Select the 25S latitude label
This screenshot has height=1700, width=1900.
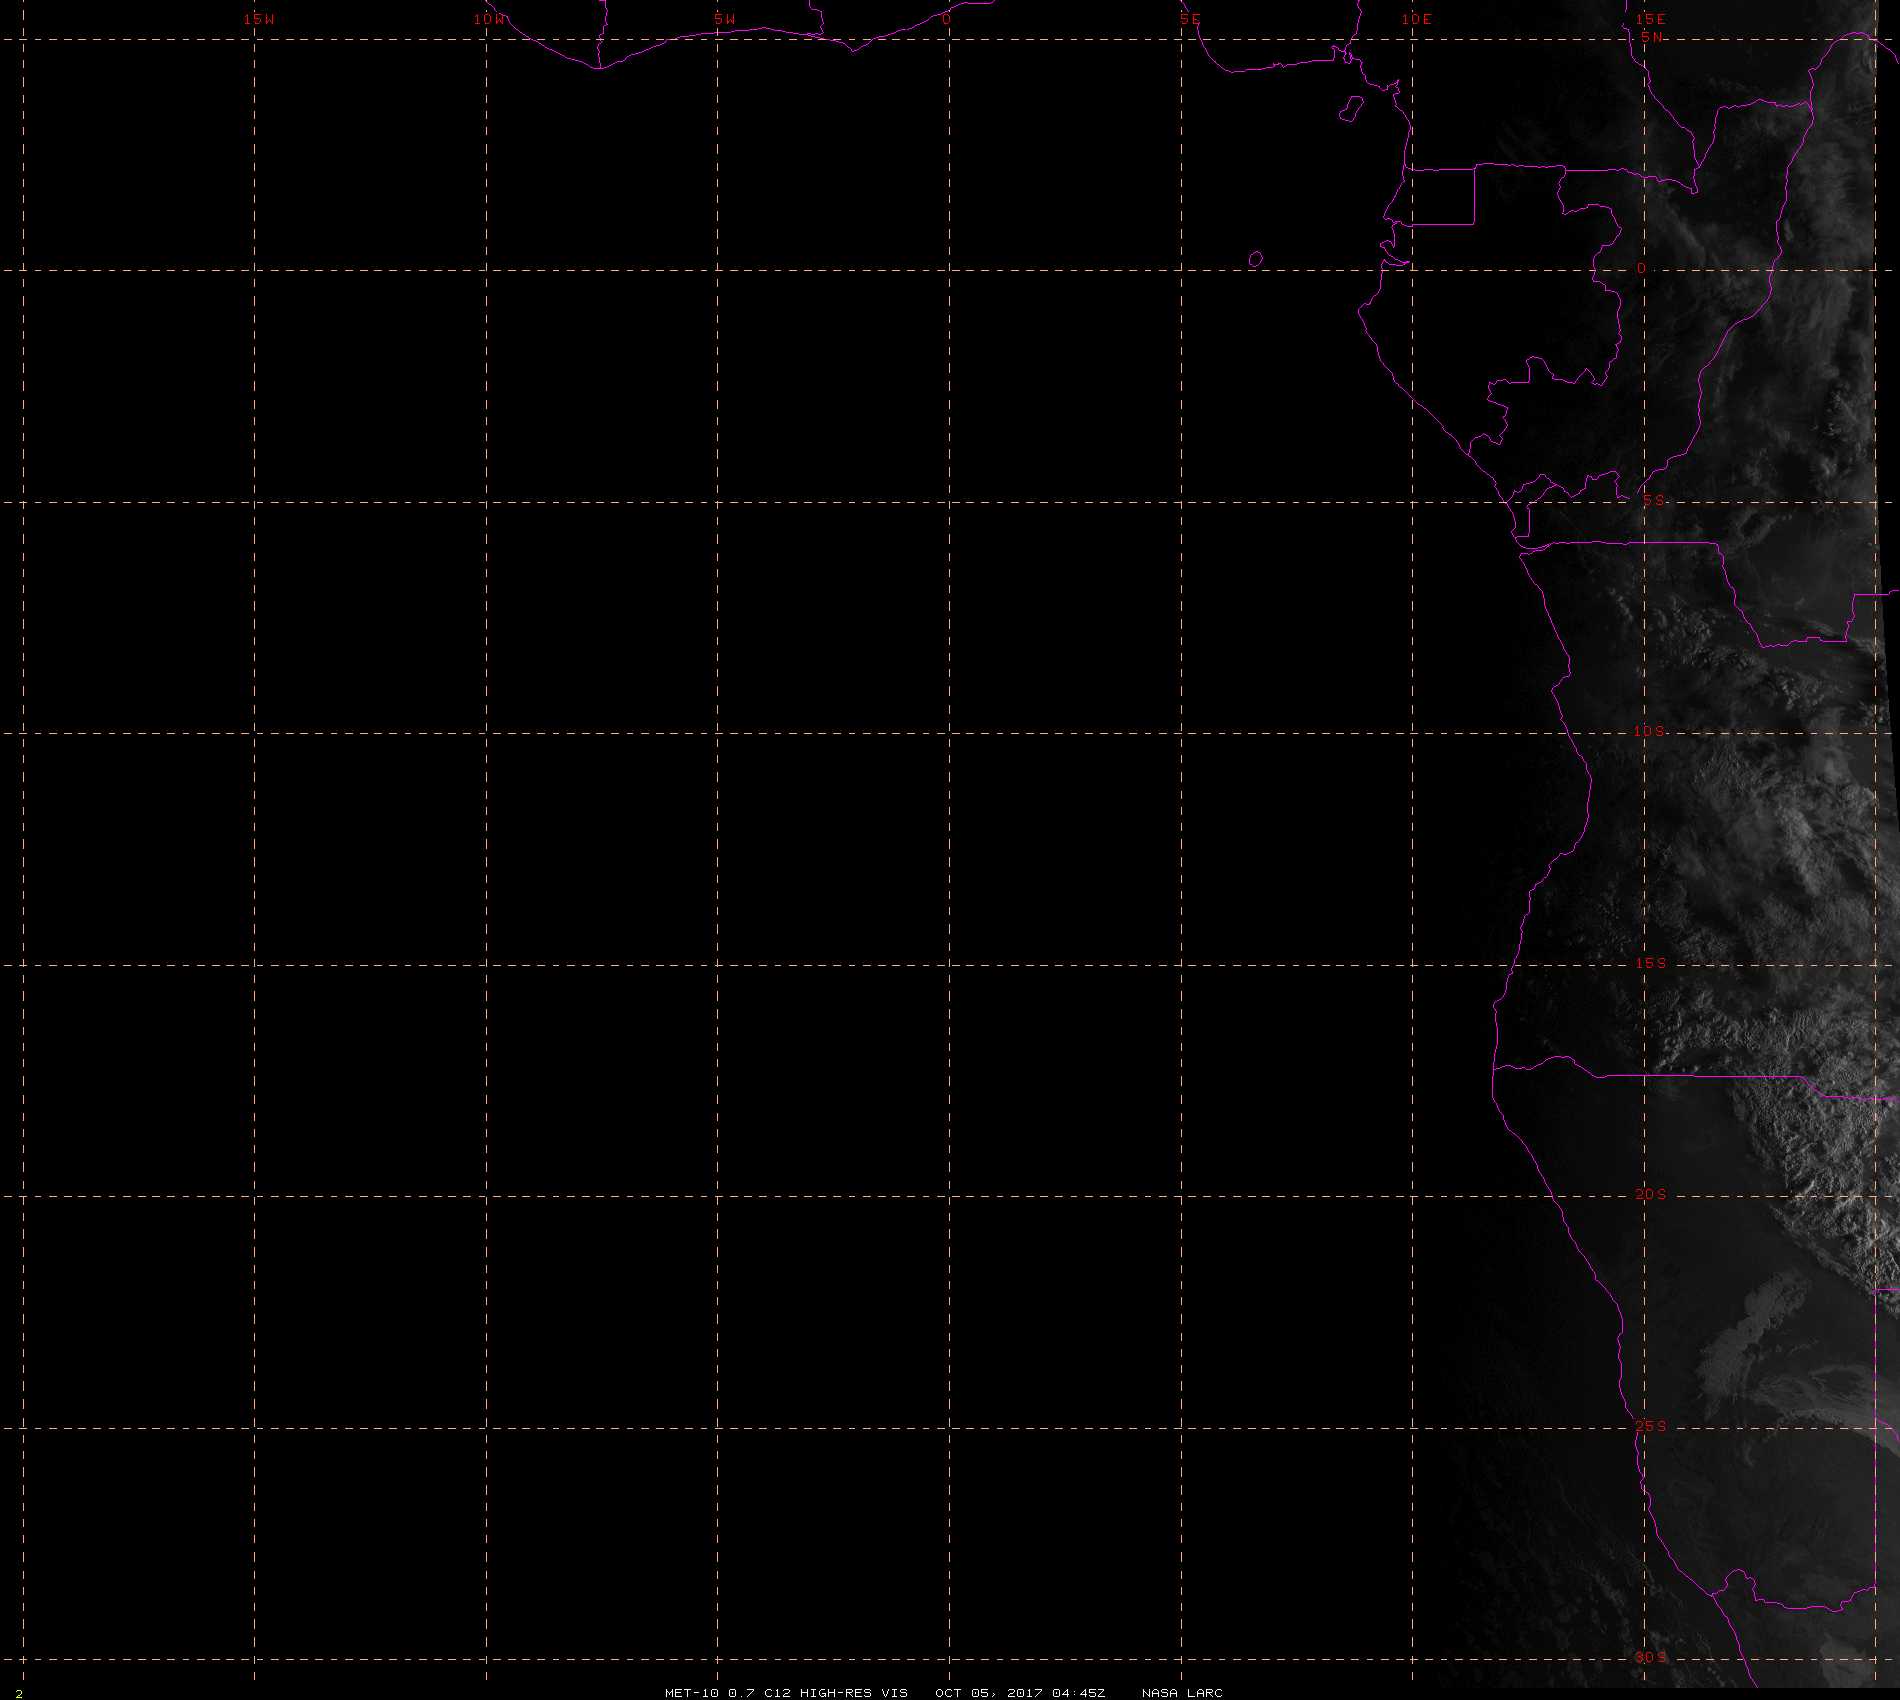click(x=1650, y=1426)
